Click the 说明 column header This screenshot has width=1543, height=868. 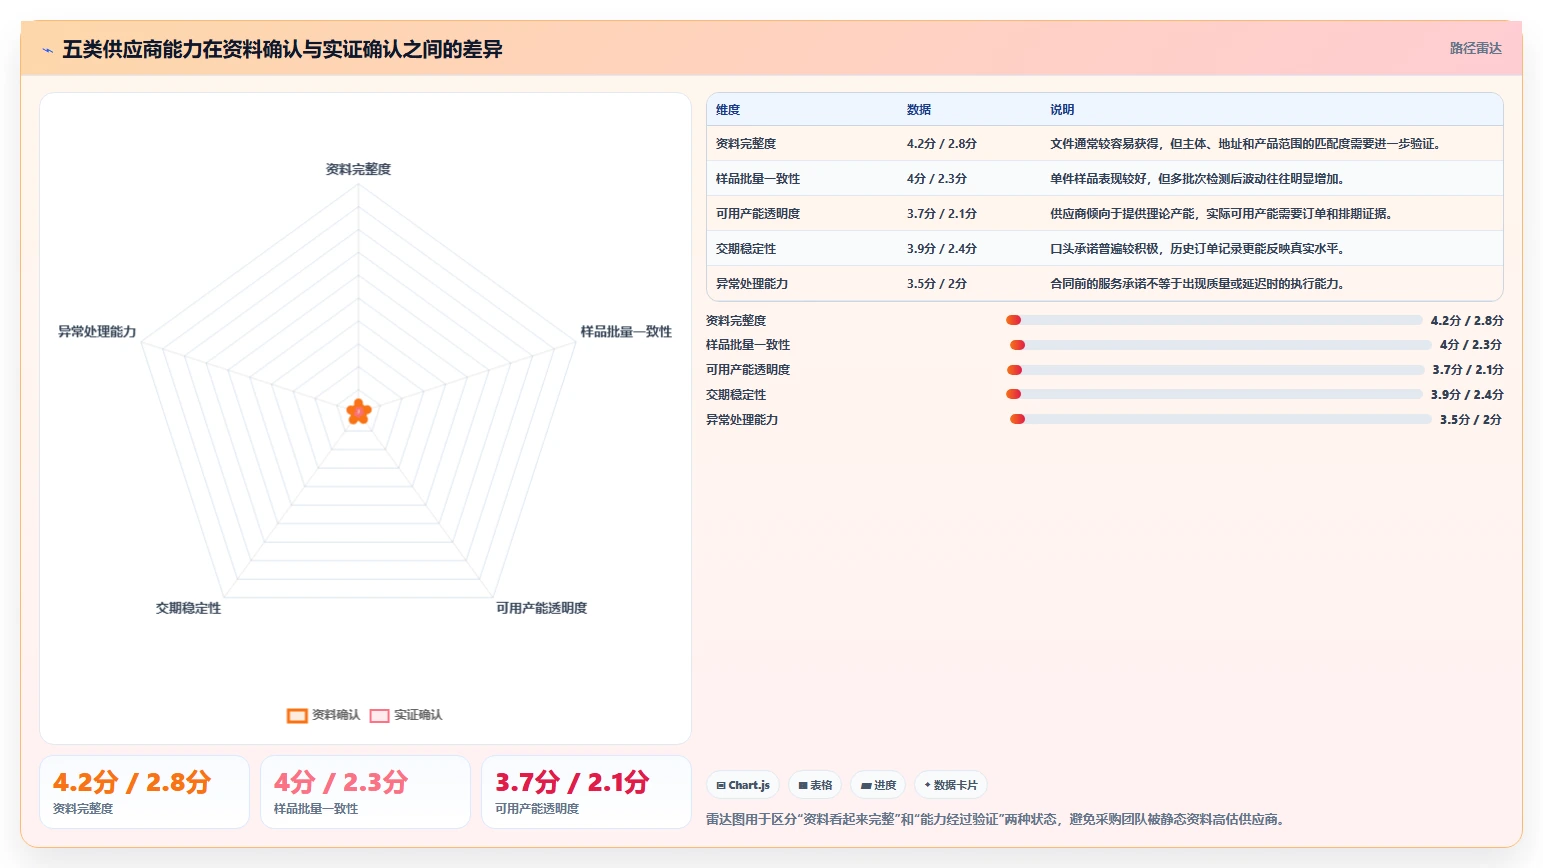pyautogui.click(x=1062, y=110)
